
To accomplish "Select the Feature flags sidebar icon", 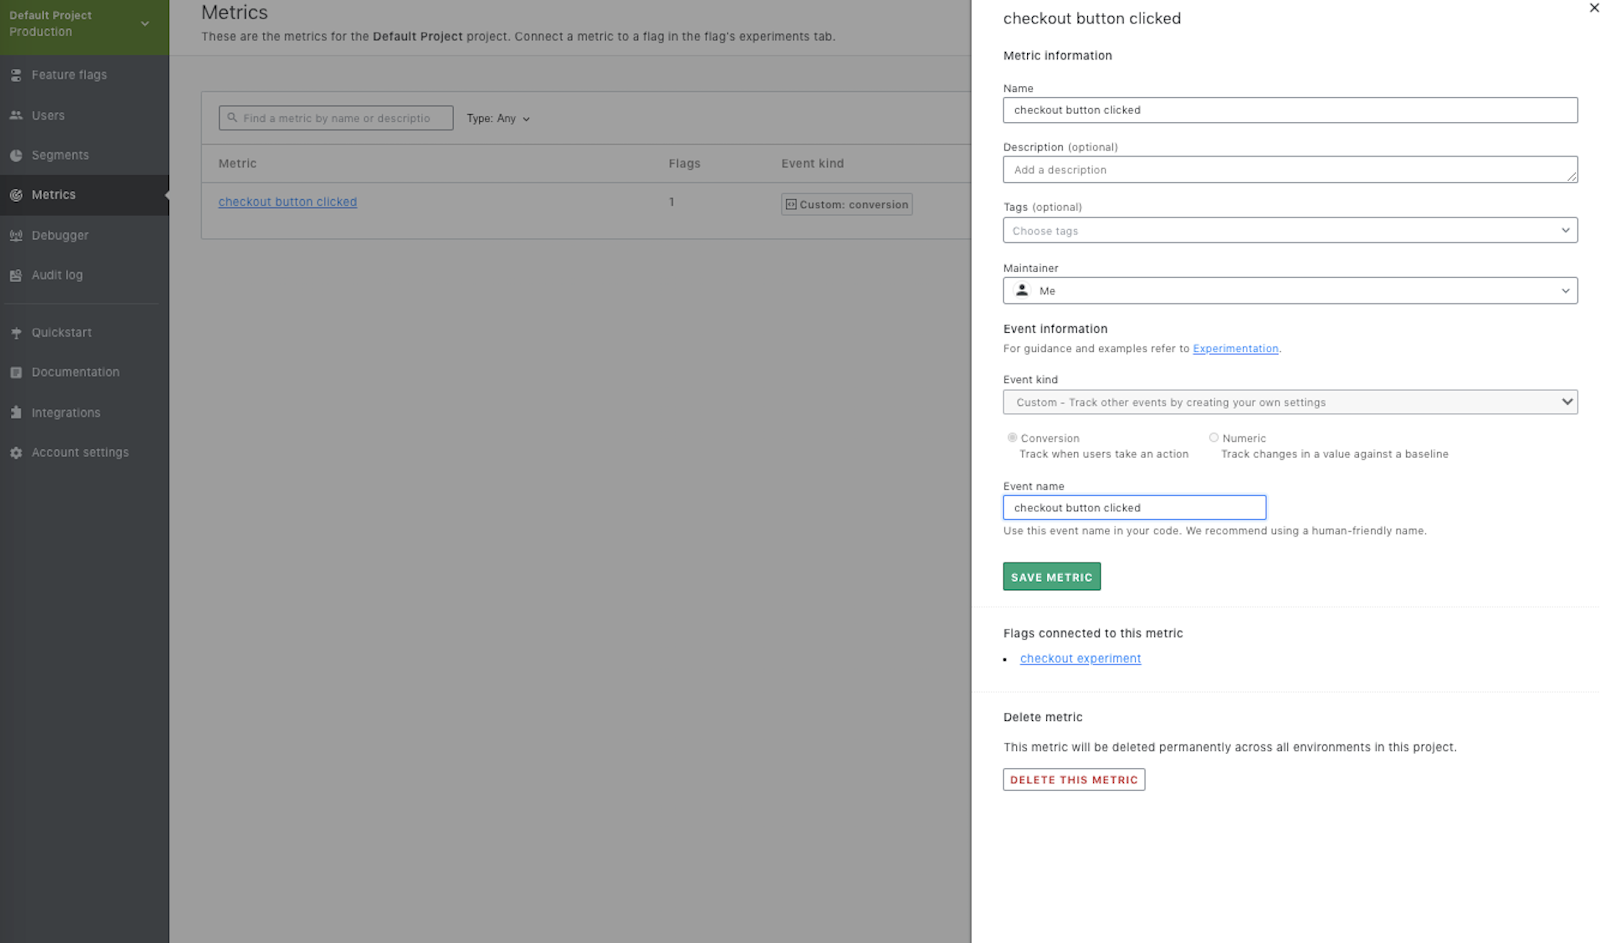I will (x=16, y=74).
